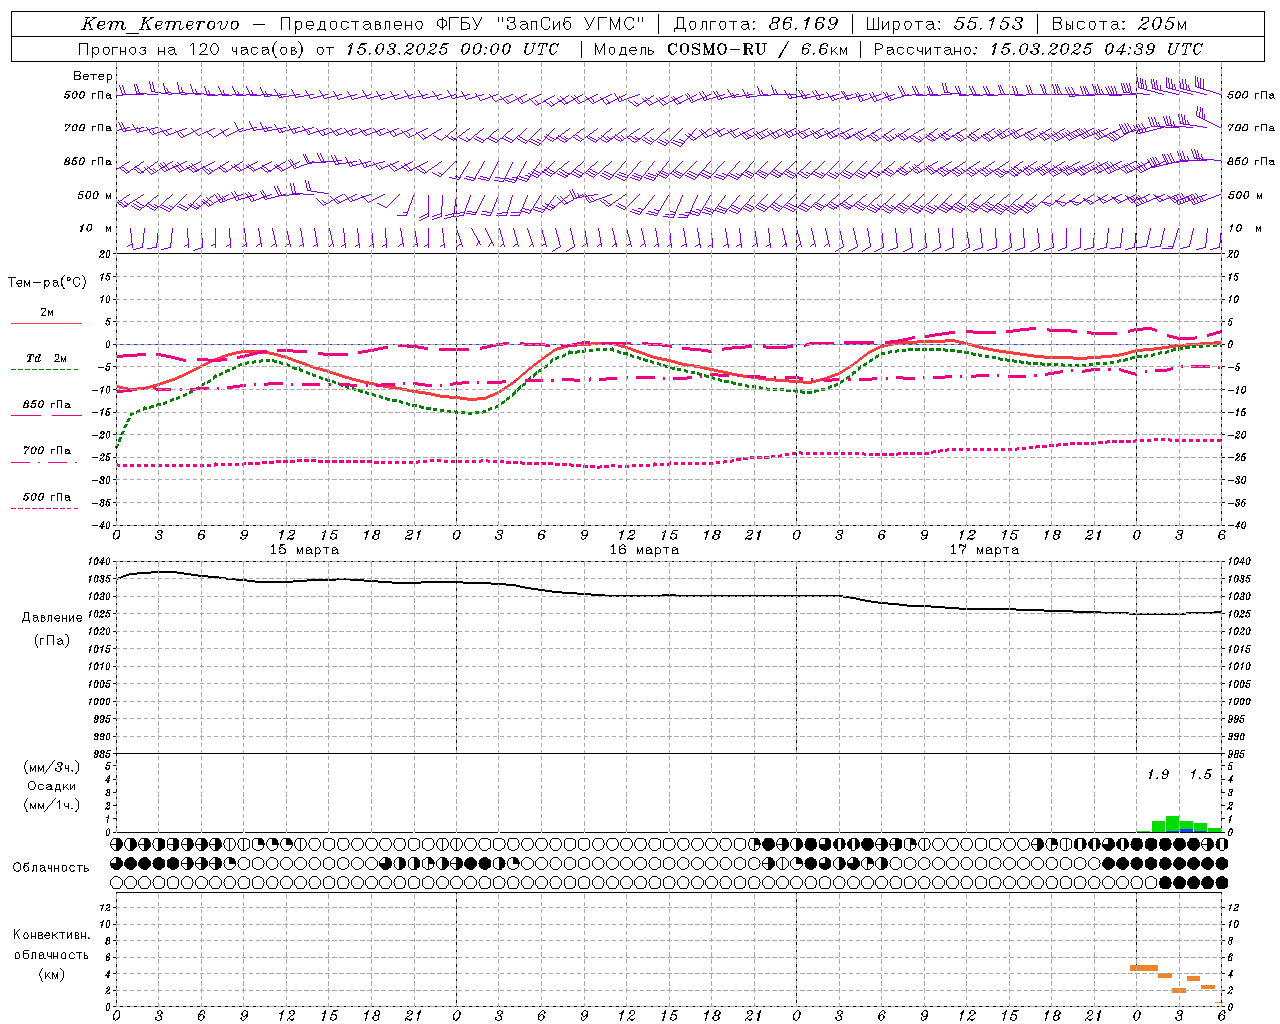Click the elevation label "Высота: 205м"
The width and height of the screenshot is (1280, 1024).
pyautogui.click(x=1120, y=24)
